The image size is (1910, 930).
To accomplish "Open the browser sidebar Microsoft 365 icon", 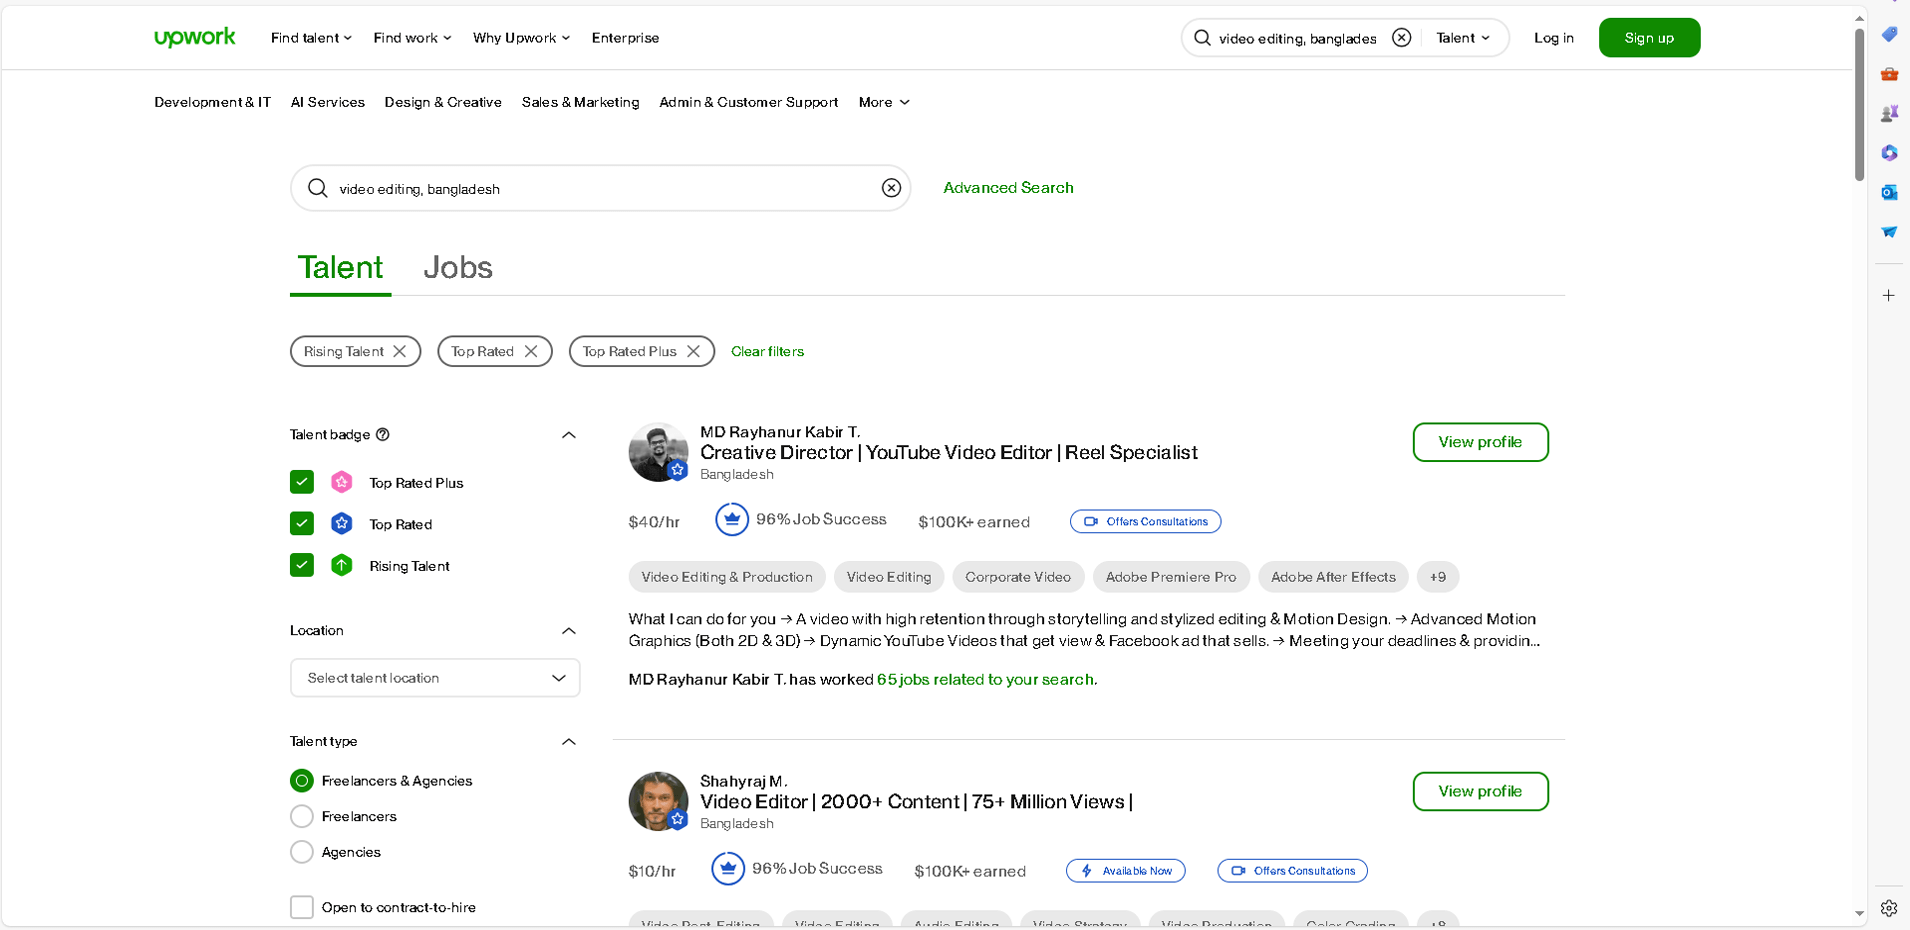I will (x=1889, y=153).
